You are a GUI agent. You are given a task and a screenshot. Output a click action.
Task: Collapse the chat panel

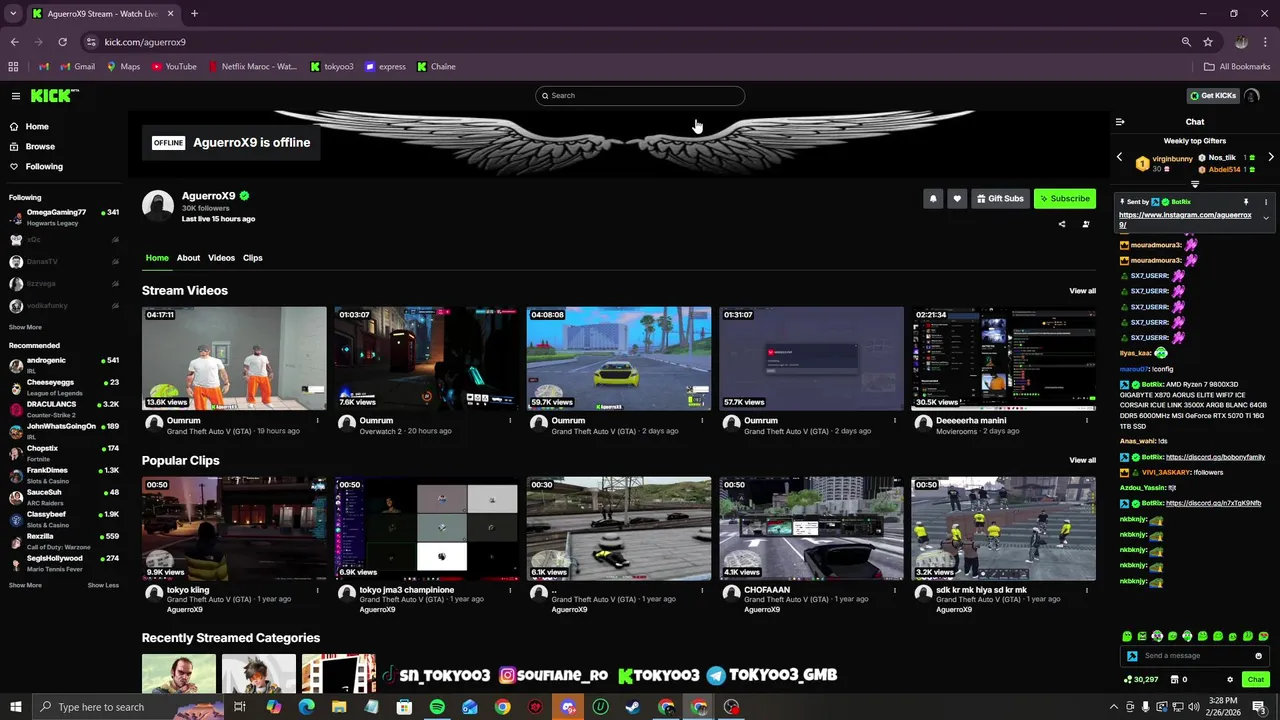click(x=1120, y=122)
